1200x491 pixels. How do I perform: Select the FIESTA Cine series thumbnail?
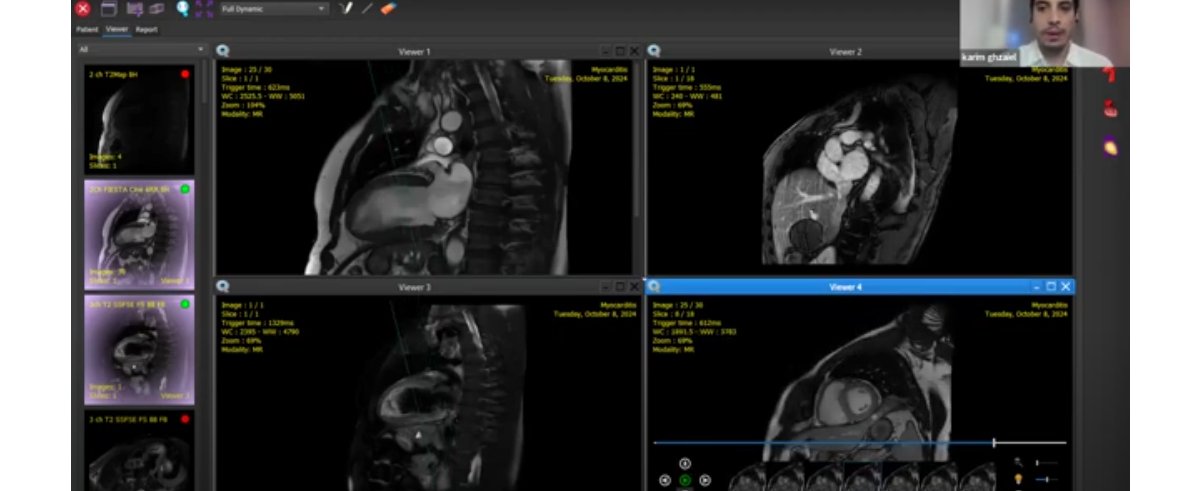coord(139,235)
